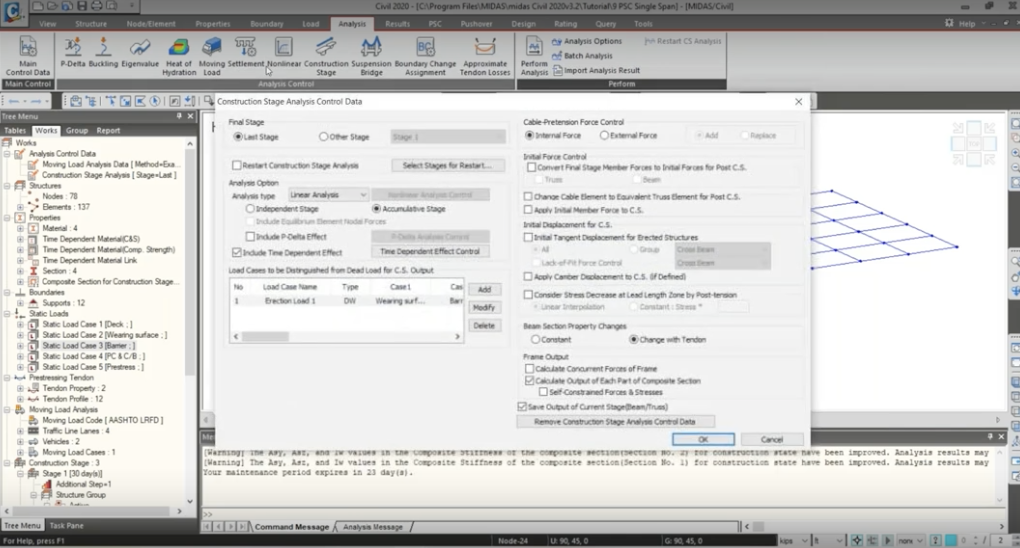Collapse Construction Stage : 3 node
The image size is (1020, 548).
(8, 463)
